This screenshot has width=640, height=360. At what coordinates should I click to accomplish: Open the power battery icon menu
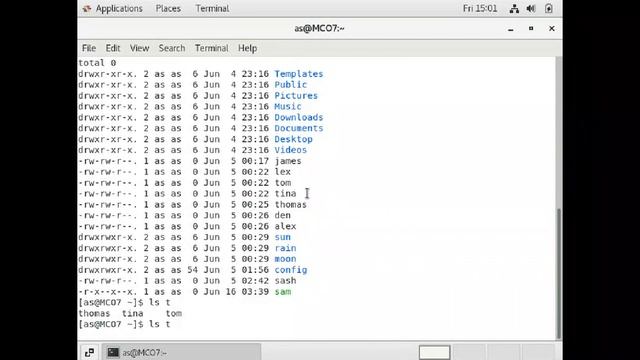tap(549, 9)
